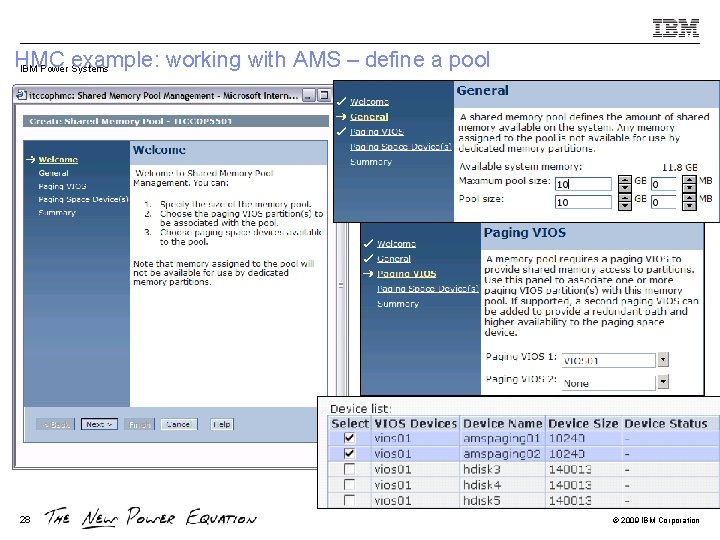This screenshot has height=540, width=720.
Task: Click the amspaging02 device name cell
Action: [x=501, y=454]
